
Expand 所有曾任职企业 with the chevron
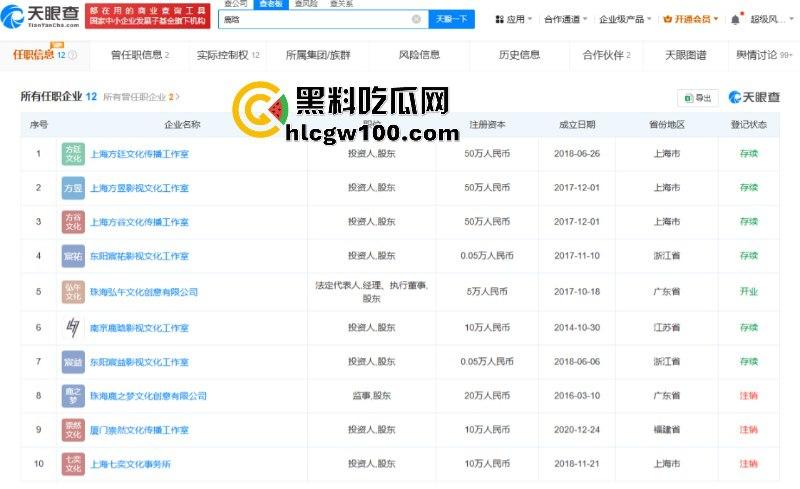pos(178,96)
